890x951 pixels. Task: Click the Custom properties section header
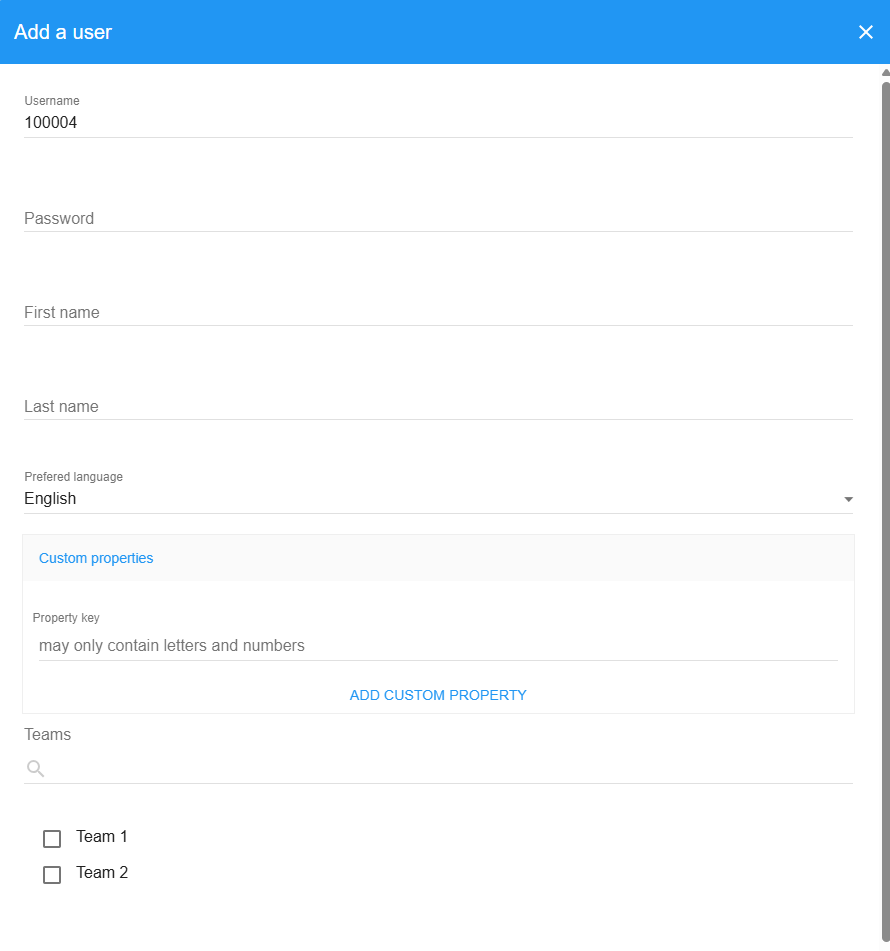click(96, 558)
